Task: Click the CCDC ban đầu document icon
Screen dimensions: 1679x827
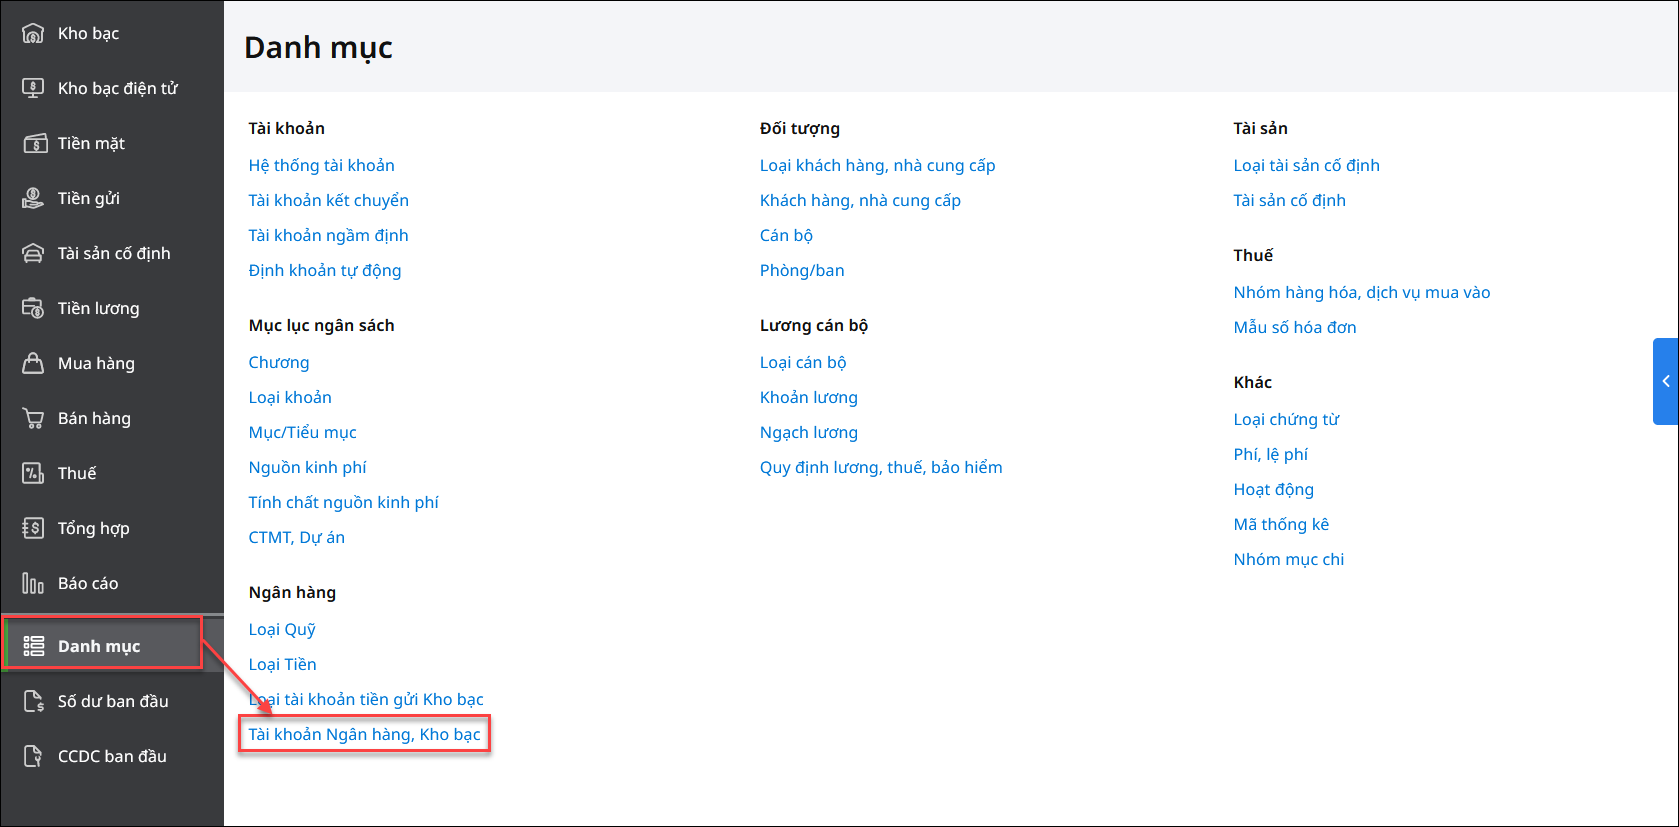Action: pyautogui.click(x=33, y=756)
